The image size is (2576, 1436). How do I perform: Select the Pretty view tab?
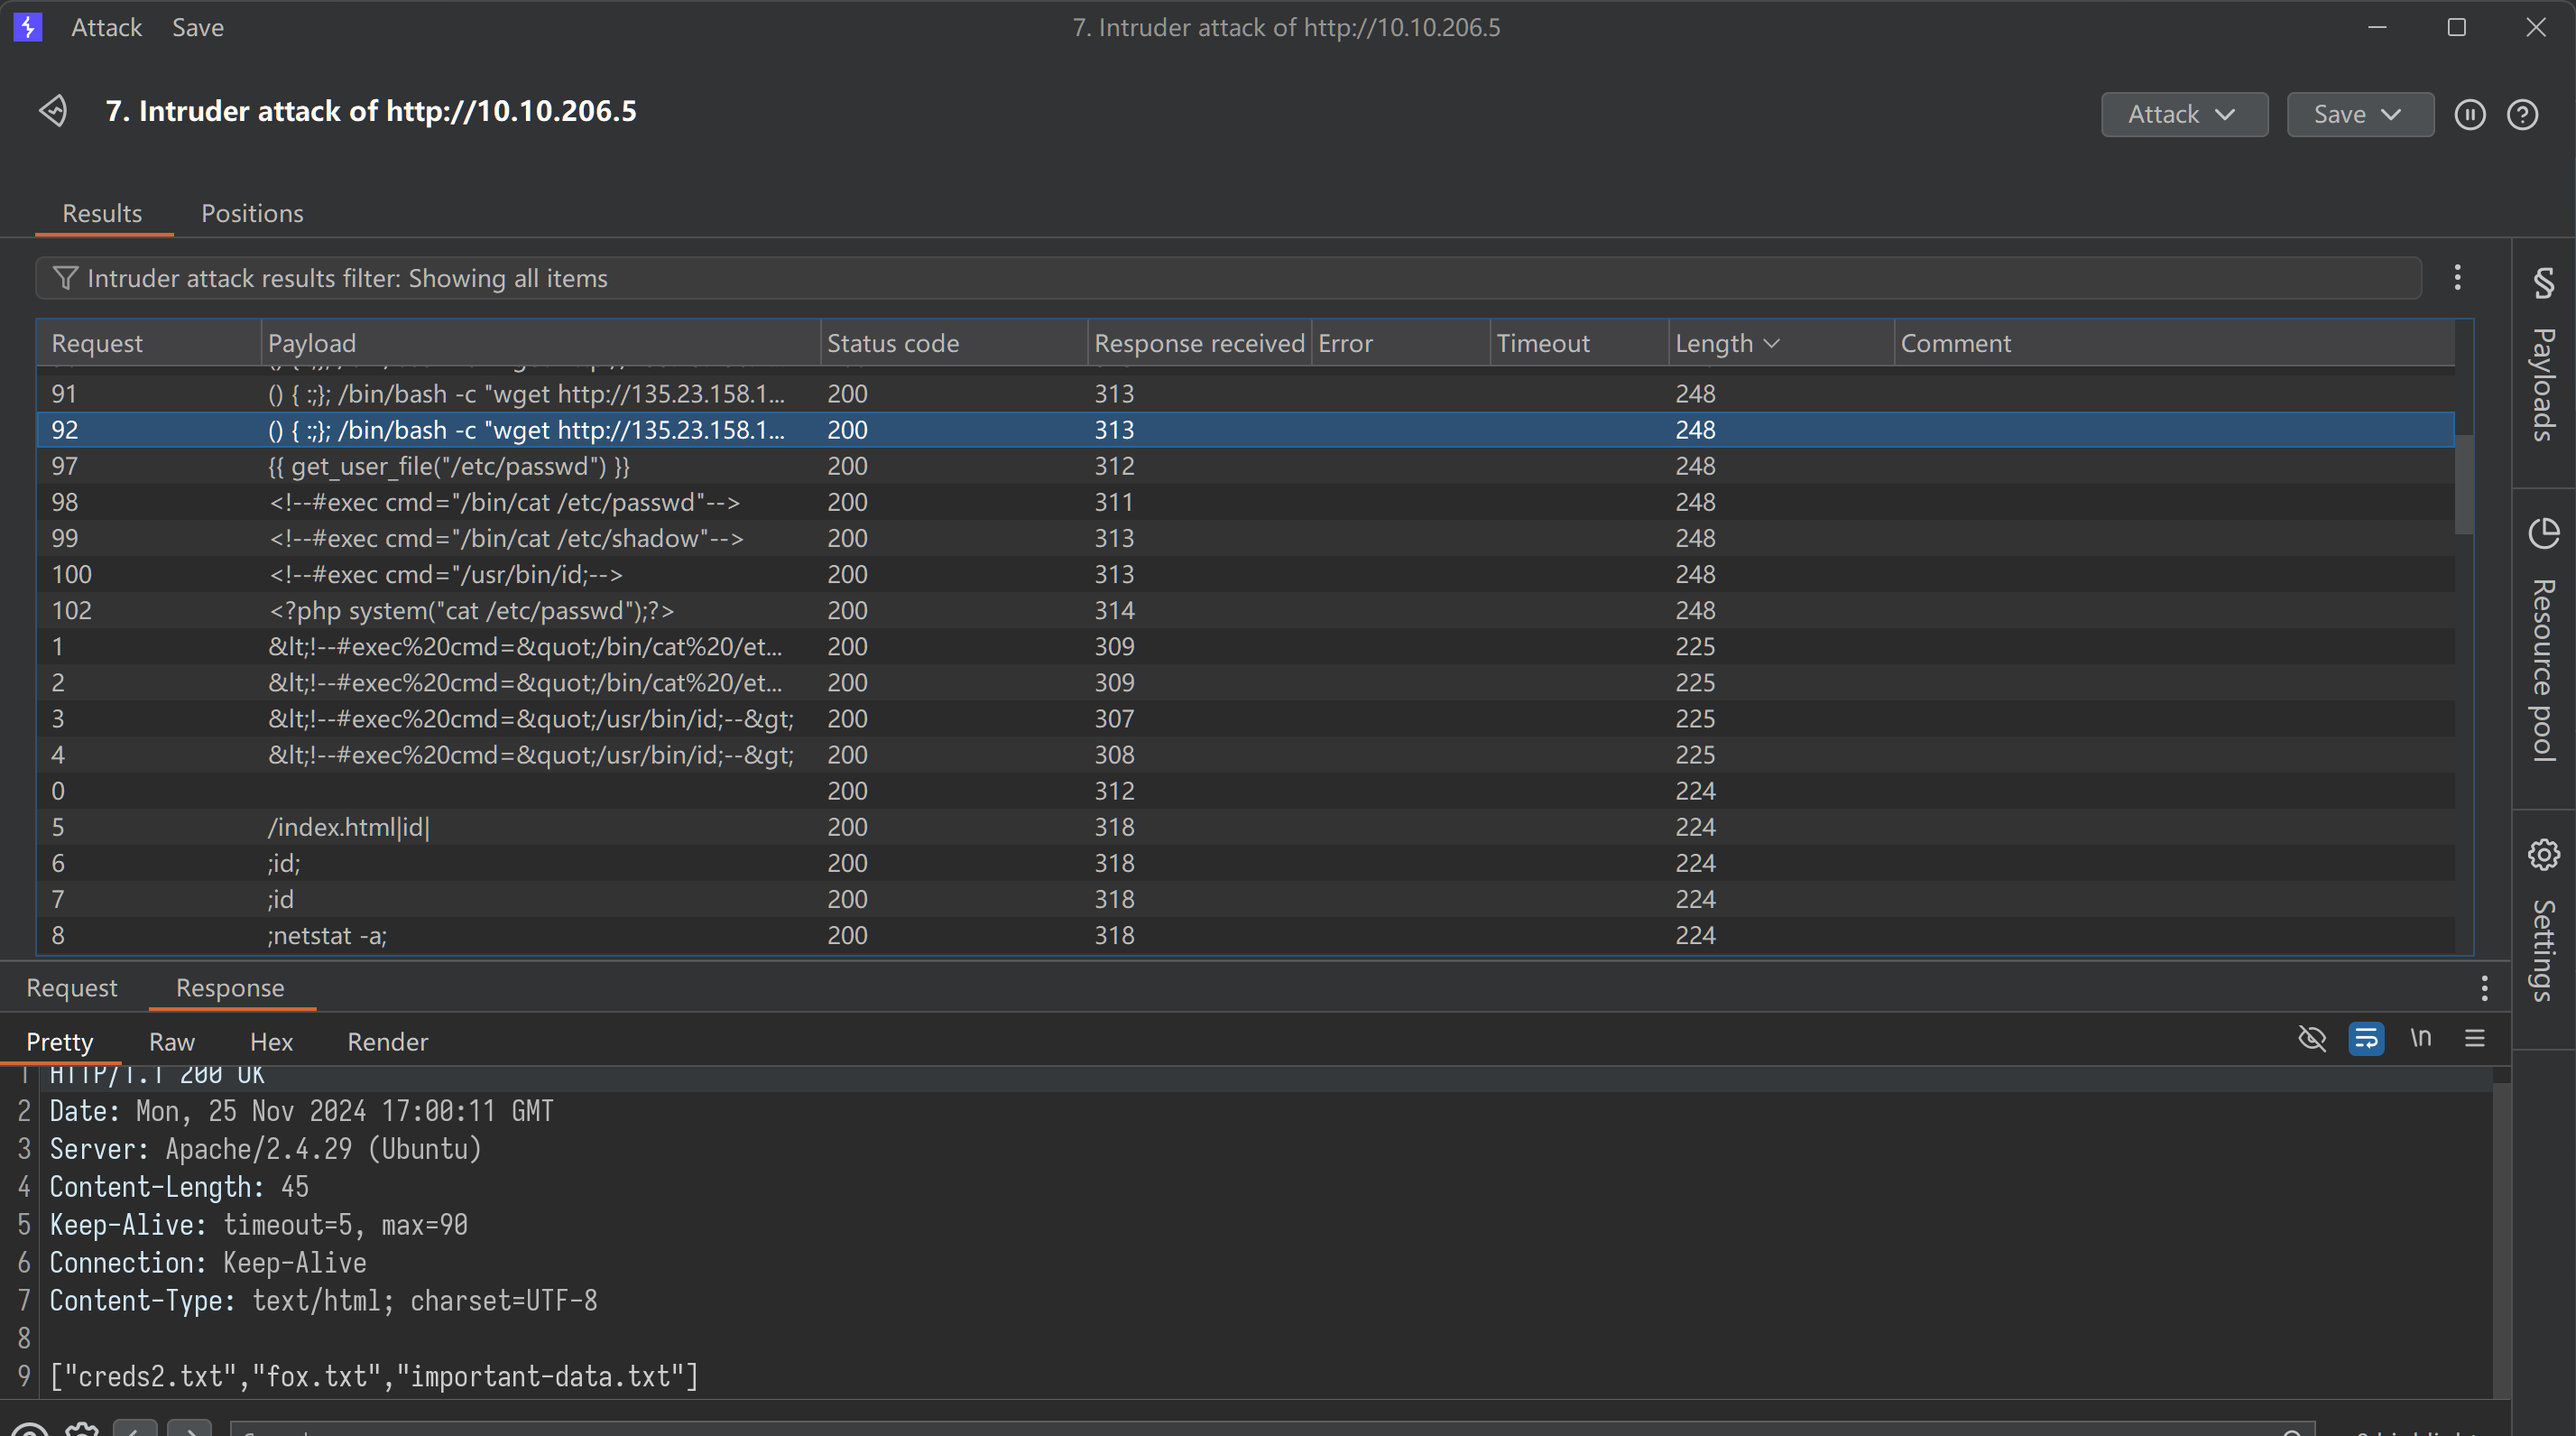click(60, 1042)
